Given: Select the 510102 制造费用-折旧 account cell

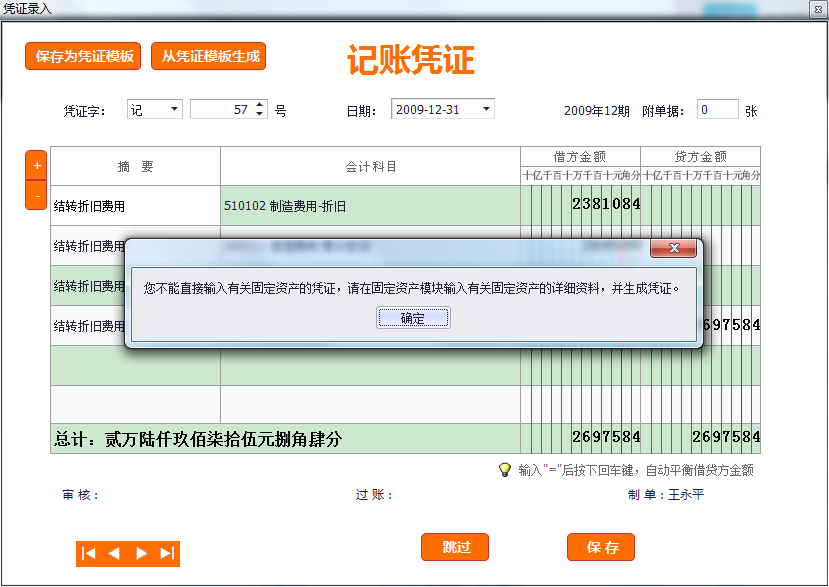Looking at the screenshot, I should (x=369, y=205).
